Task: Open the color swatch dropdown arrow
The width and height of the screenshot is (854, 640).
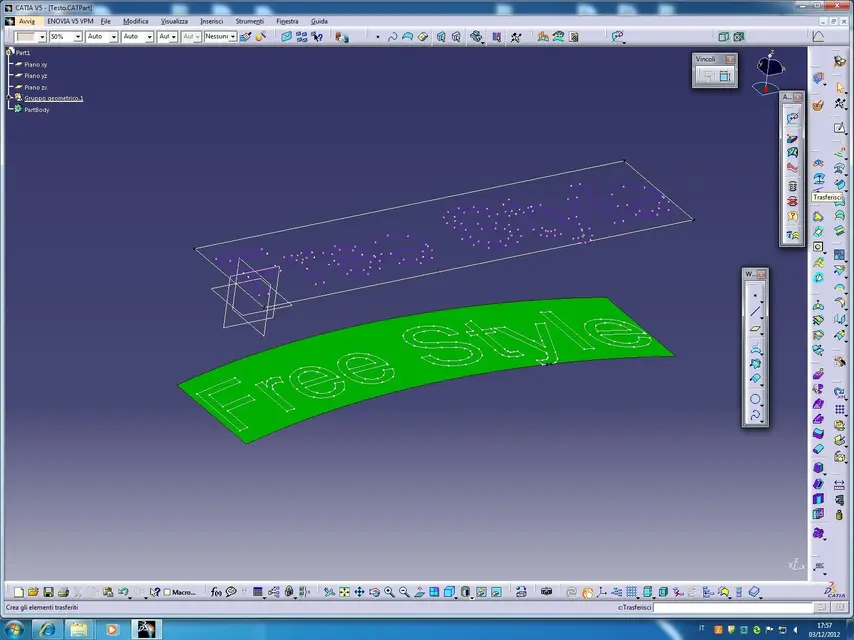Action: click(x=42, y=36)
